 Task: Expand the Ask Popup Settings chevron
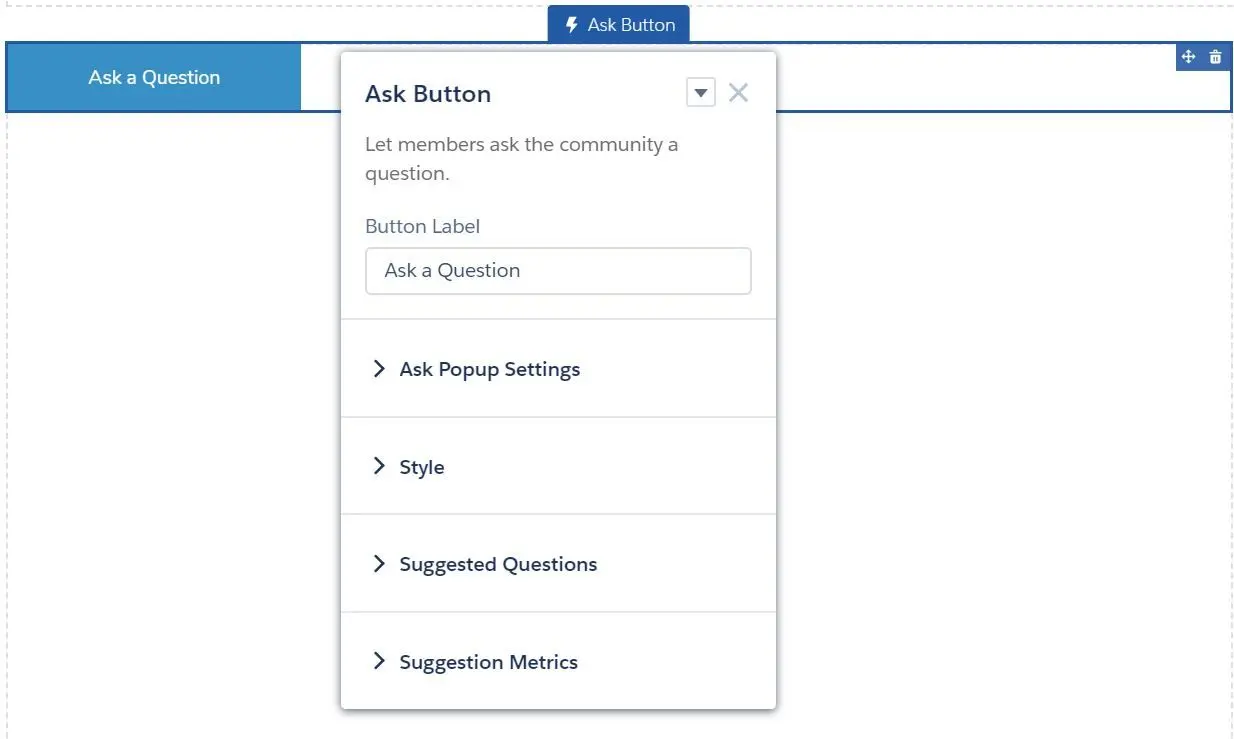[379, 369]
